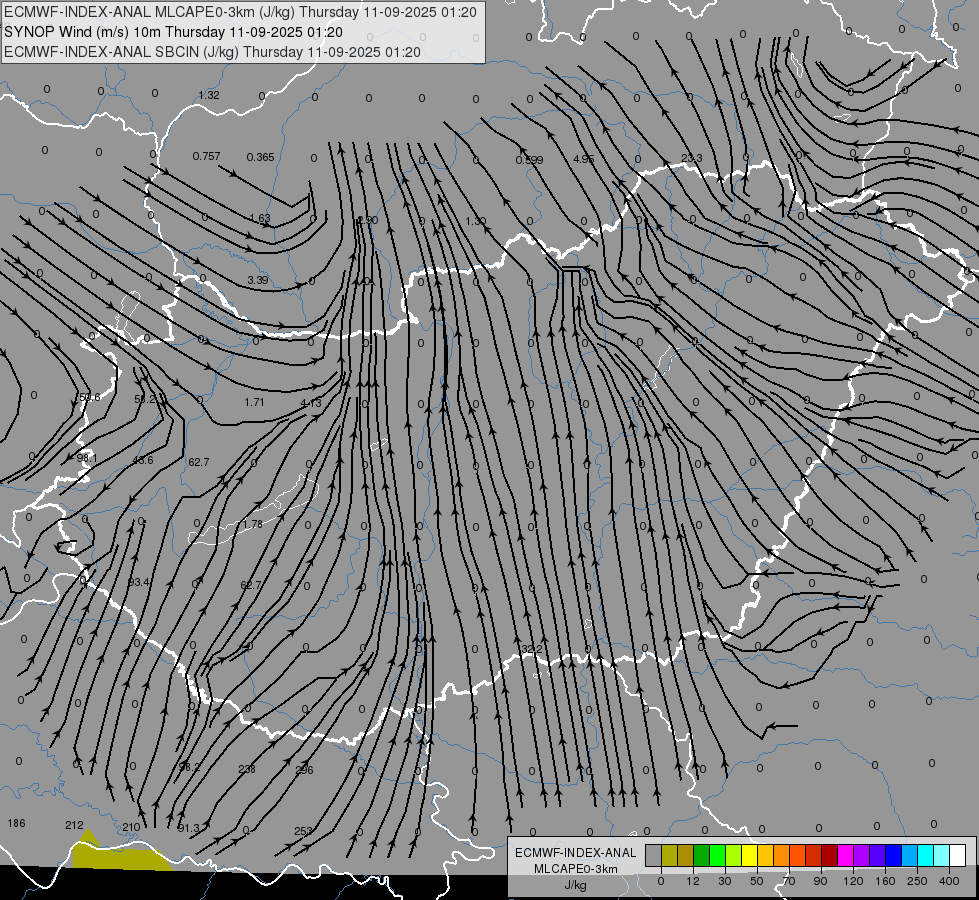Click the data value 212
Image resolution: width=979 pixels, height=900 pixels.
point(74,826)
